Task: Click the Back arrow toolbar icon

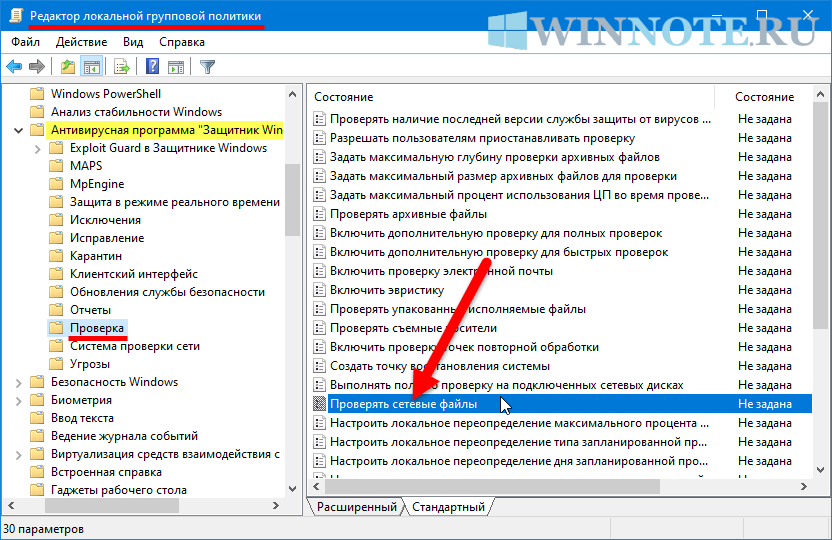Action: pyautogui.click(x=14, y=67)
